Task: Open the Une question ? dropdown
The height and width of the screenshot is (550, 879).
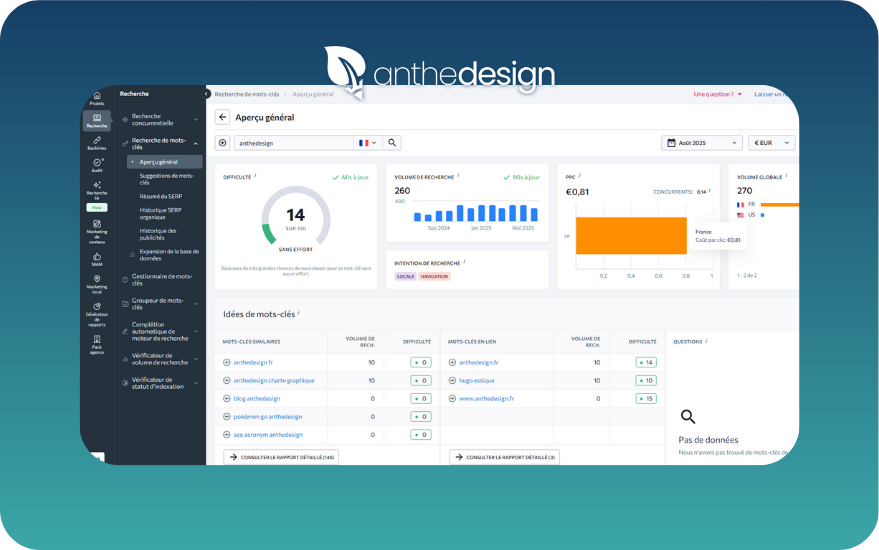Action: pyautogui.click(x=718, y=94)
